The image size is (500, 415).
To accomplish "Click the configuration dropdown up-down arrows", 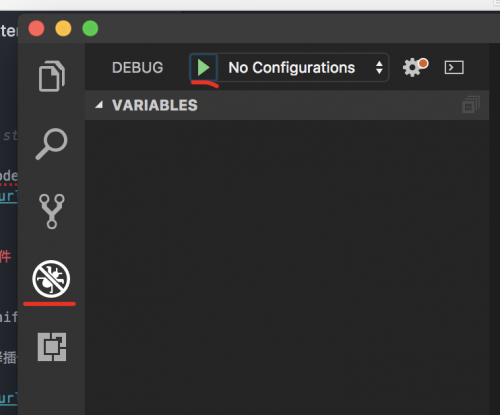I will (x=379, y=68).
